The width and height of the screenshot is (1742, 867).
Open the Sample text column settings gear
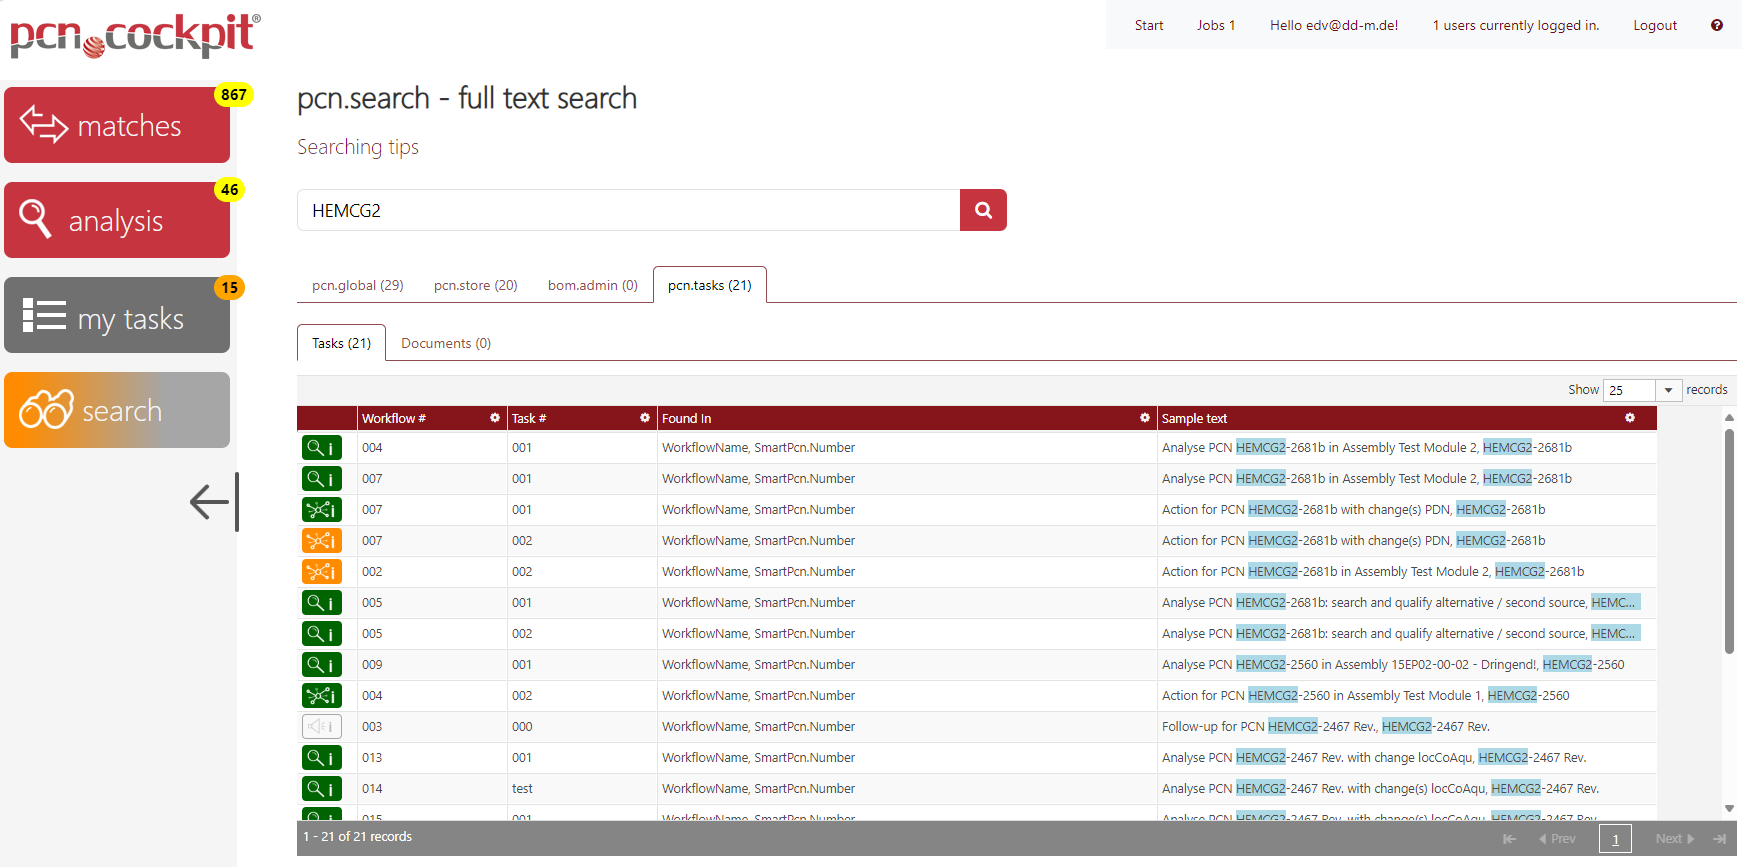pyautogui.click(x=1630, y=418)
